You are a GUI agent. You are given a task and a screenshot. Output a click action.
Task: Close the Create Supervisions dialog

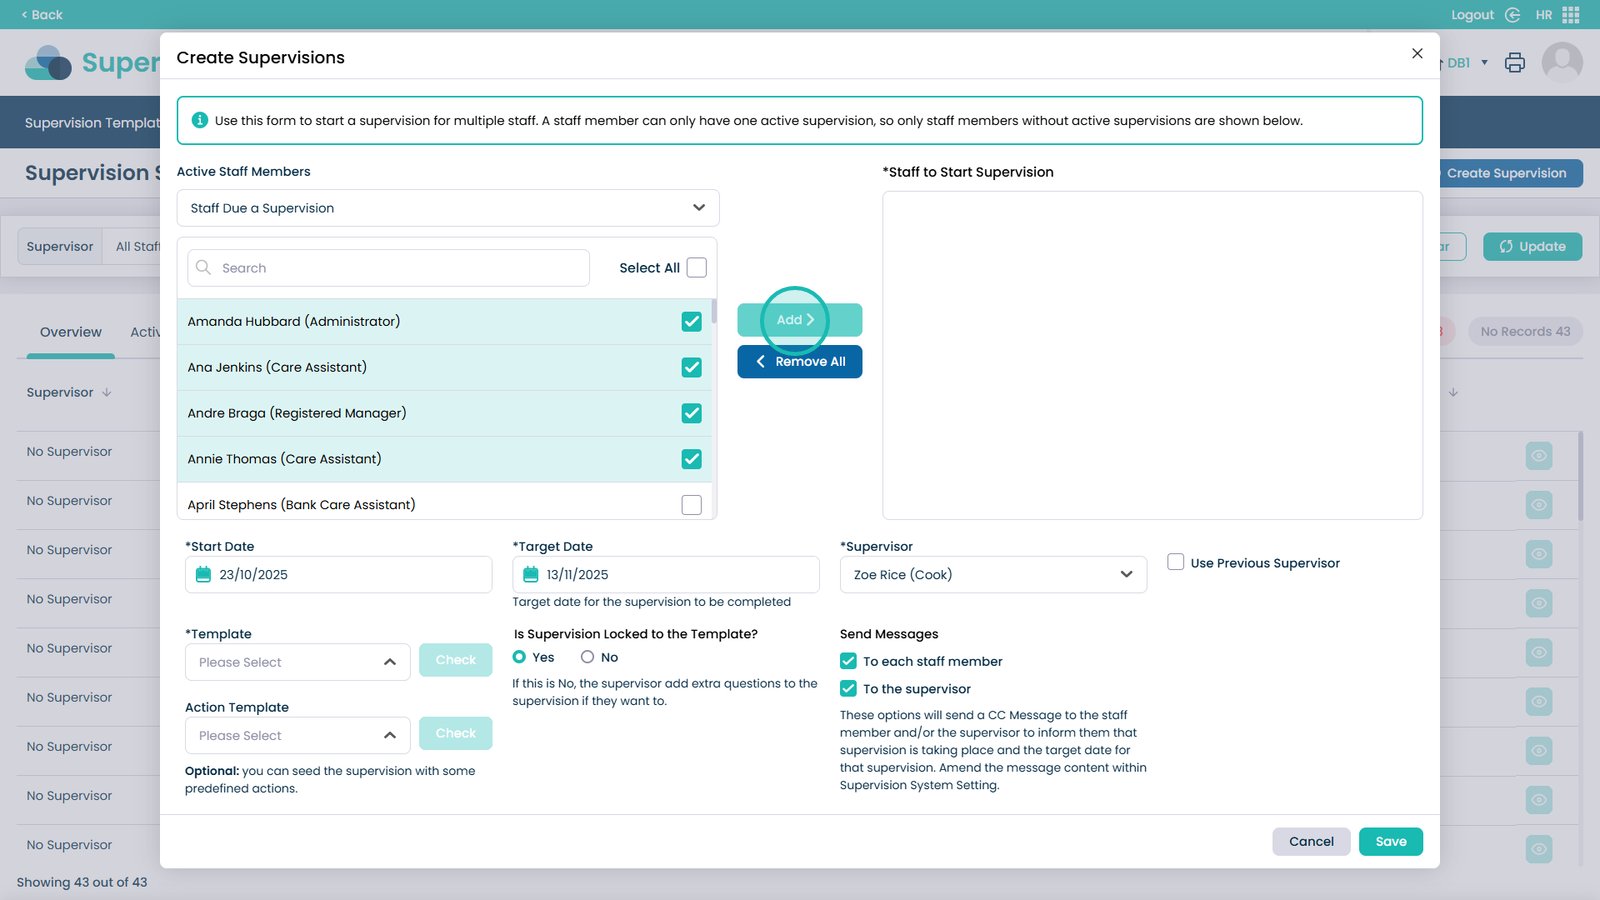click(x=1417, y=54)
